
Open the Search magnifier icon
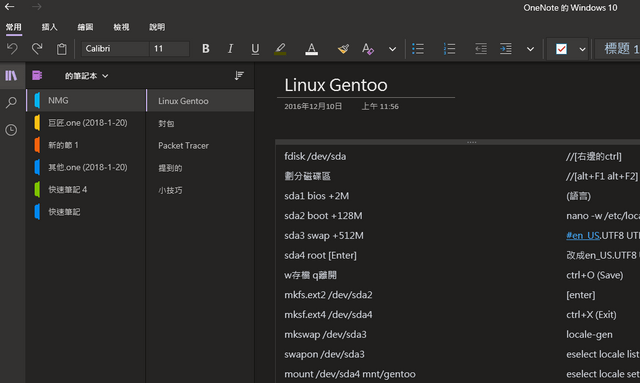pos(11,102)
